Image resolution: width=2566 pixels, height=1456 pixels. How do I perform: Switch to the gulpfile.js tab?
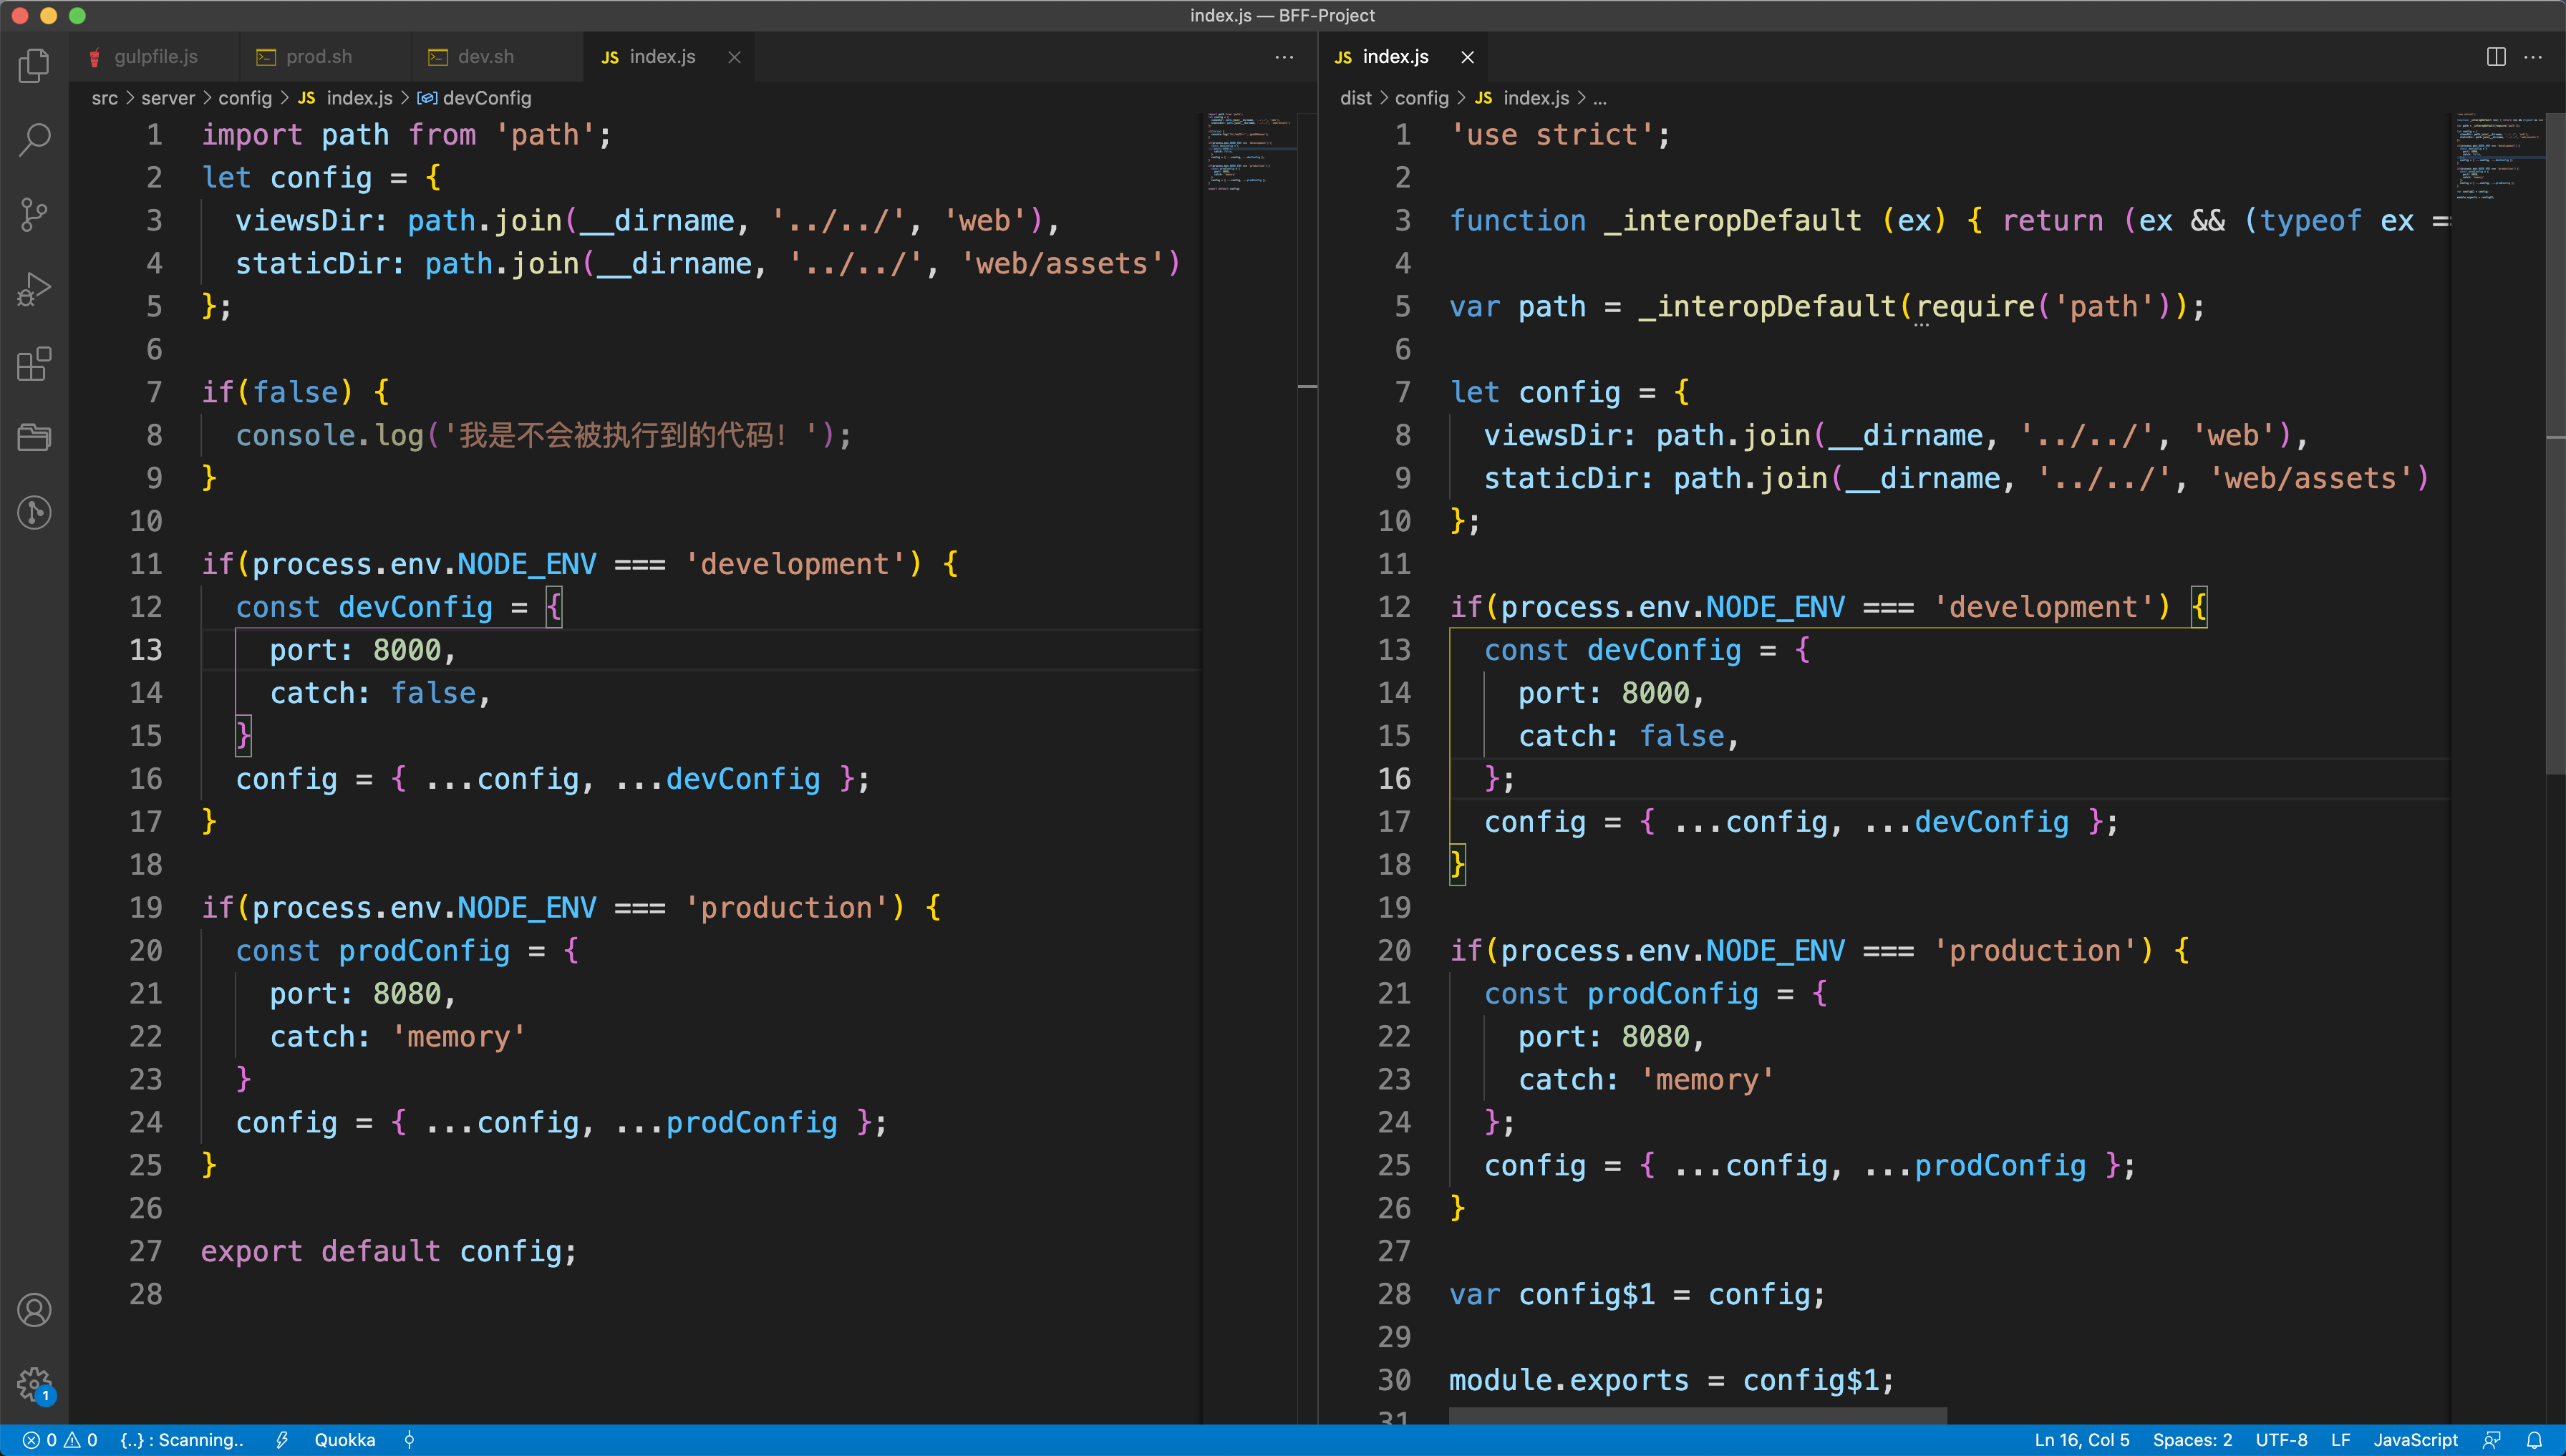coord(154,57)
